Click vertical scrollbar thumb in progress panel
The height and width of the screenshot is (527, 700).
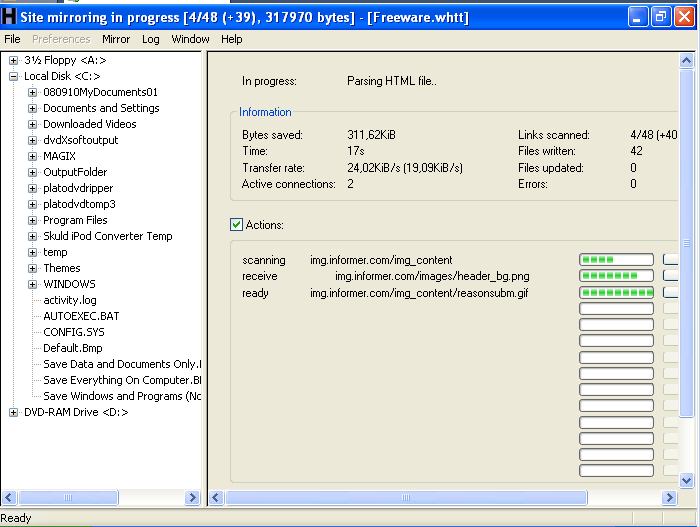pos(686,243)
